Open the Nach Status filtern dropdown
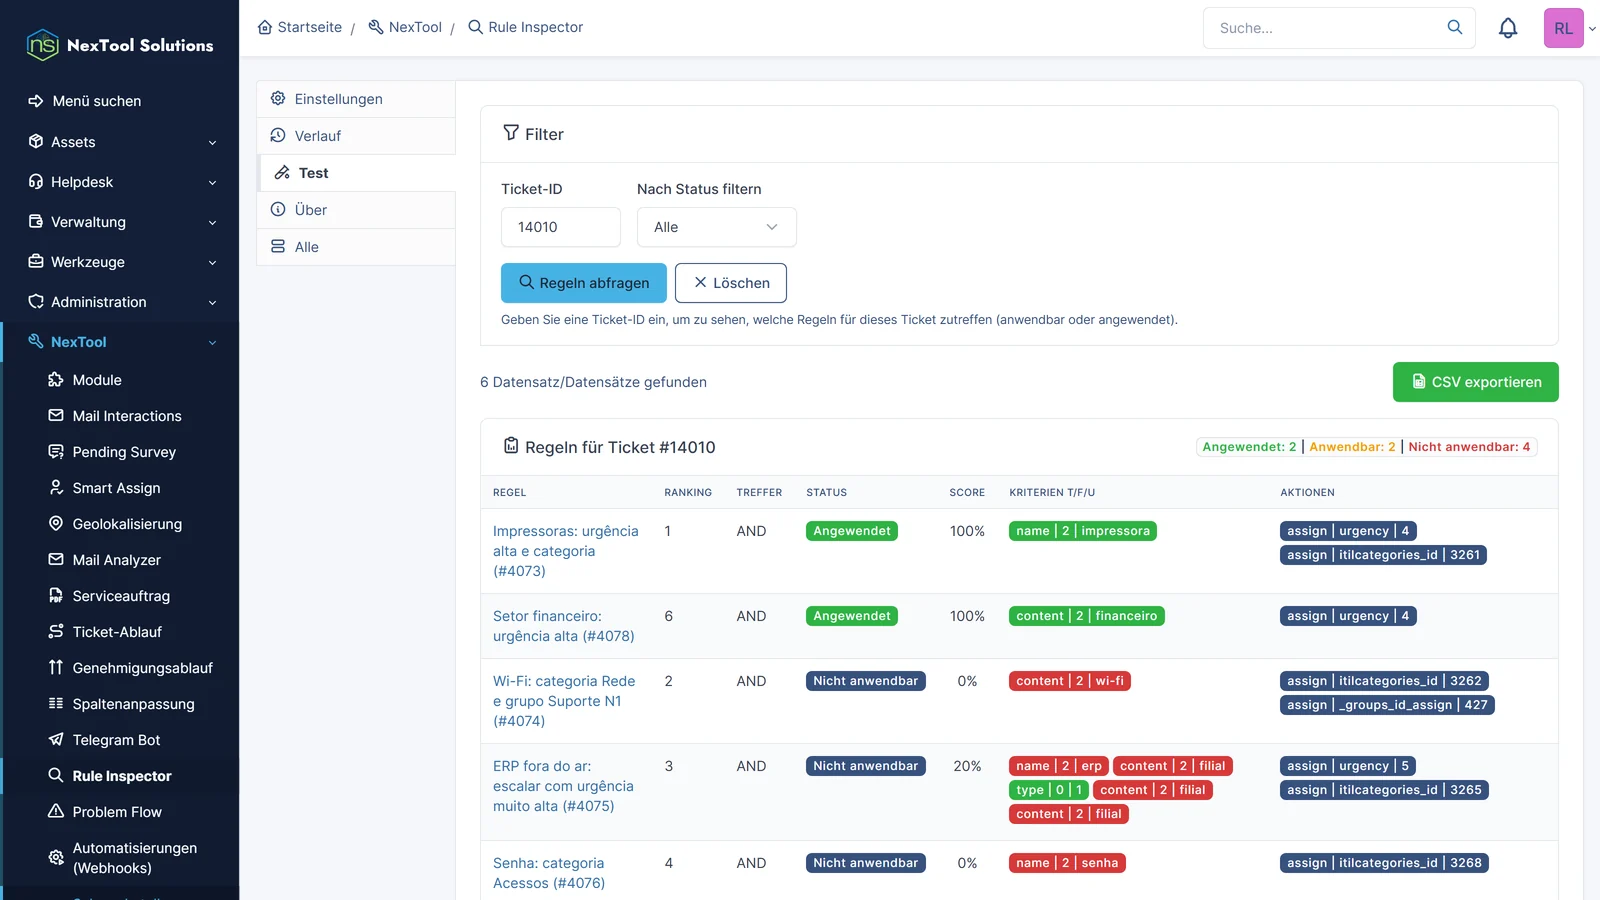This screenshot has height=900, width=1600. (x=716, y=227)
